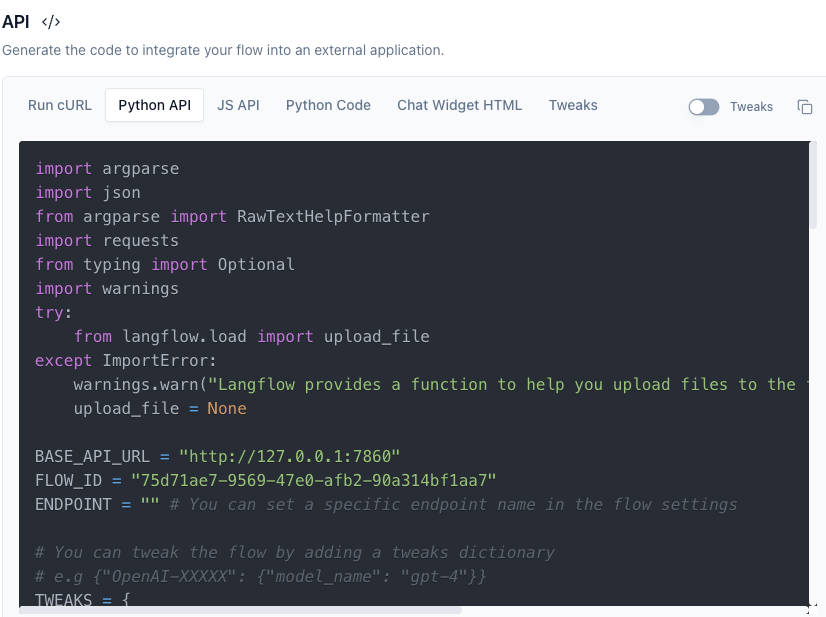This screenshot has width=826, height=617.
Task: Open the JS API tab
Action: (238, 105)
